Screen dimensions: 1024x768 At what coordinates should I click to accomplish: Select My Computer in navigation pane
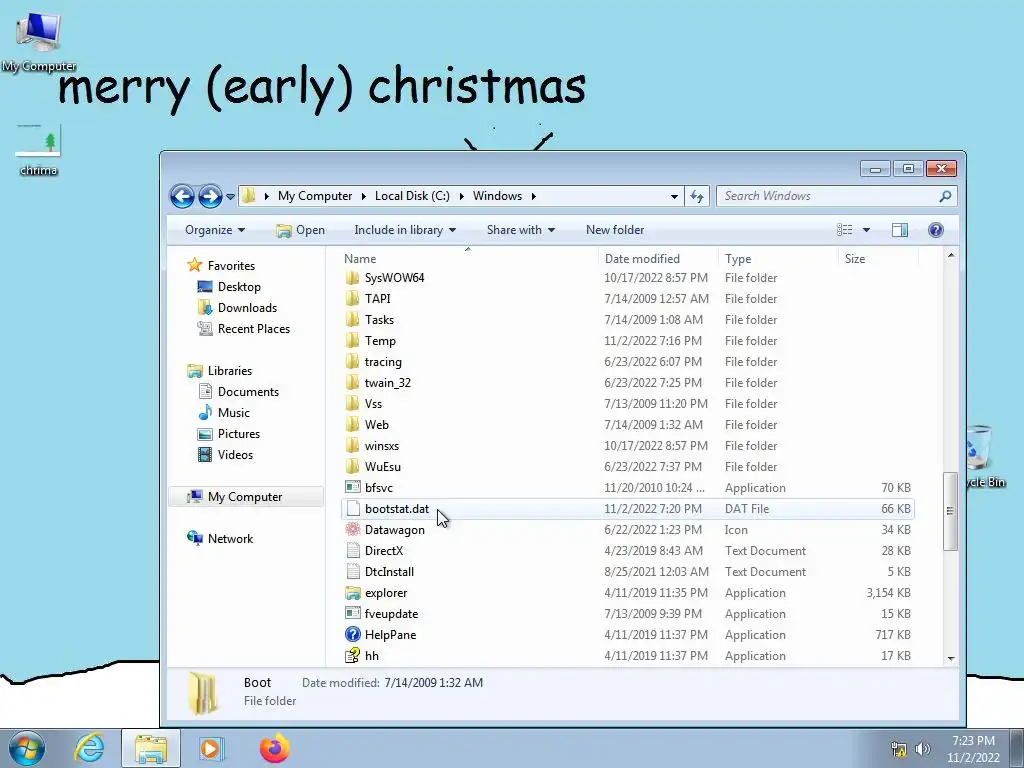point(246,497)
